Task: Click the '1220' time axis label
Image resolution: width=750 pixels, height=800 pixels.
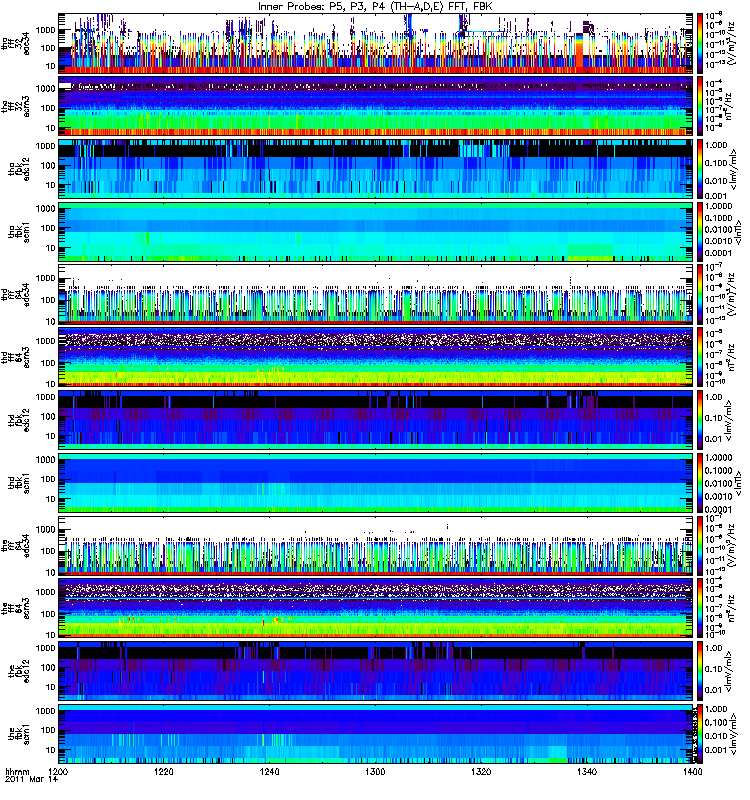Action: click(164, 771)
